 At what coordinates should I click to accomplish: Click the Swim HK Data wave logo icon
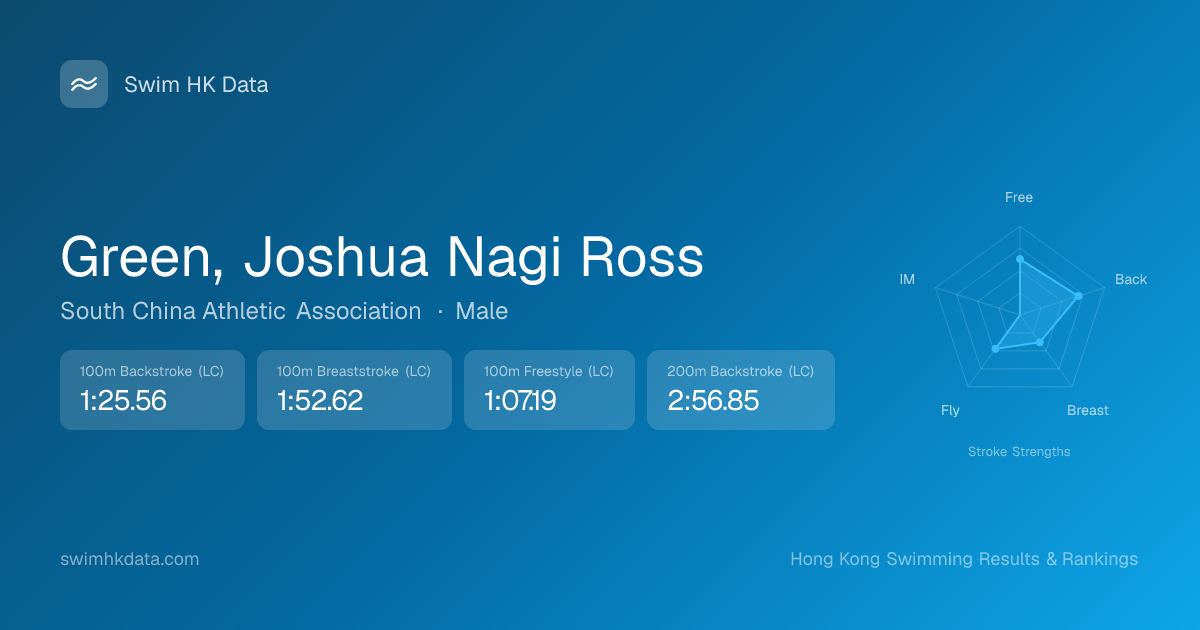tap(84, 84)
